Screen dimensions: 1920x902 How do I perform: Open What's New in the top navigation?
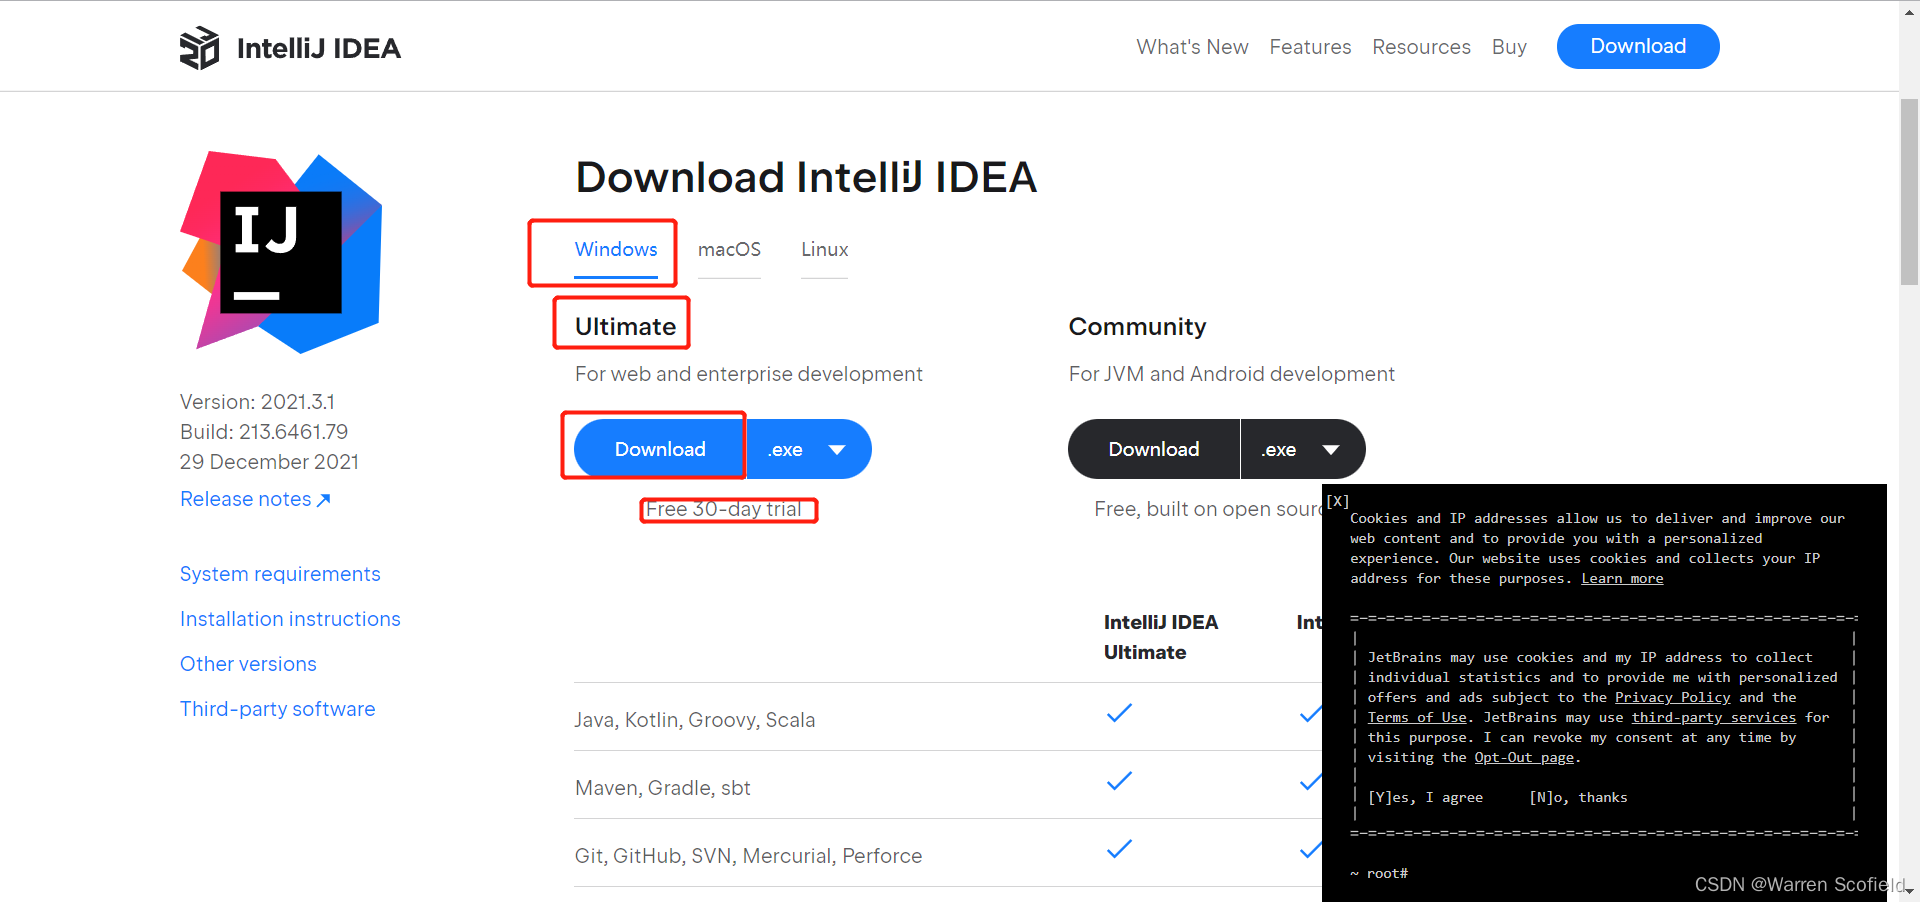pos(1192,47)
